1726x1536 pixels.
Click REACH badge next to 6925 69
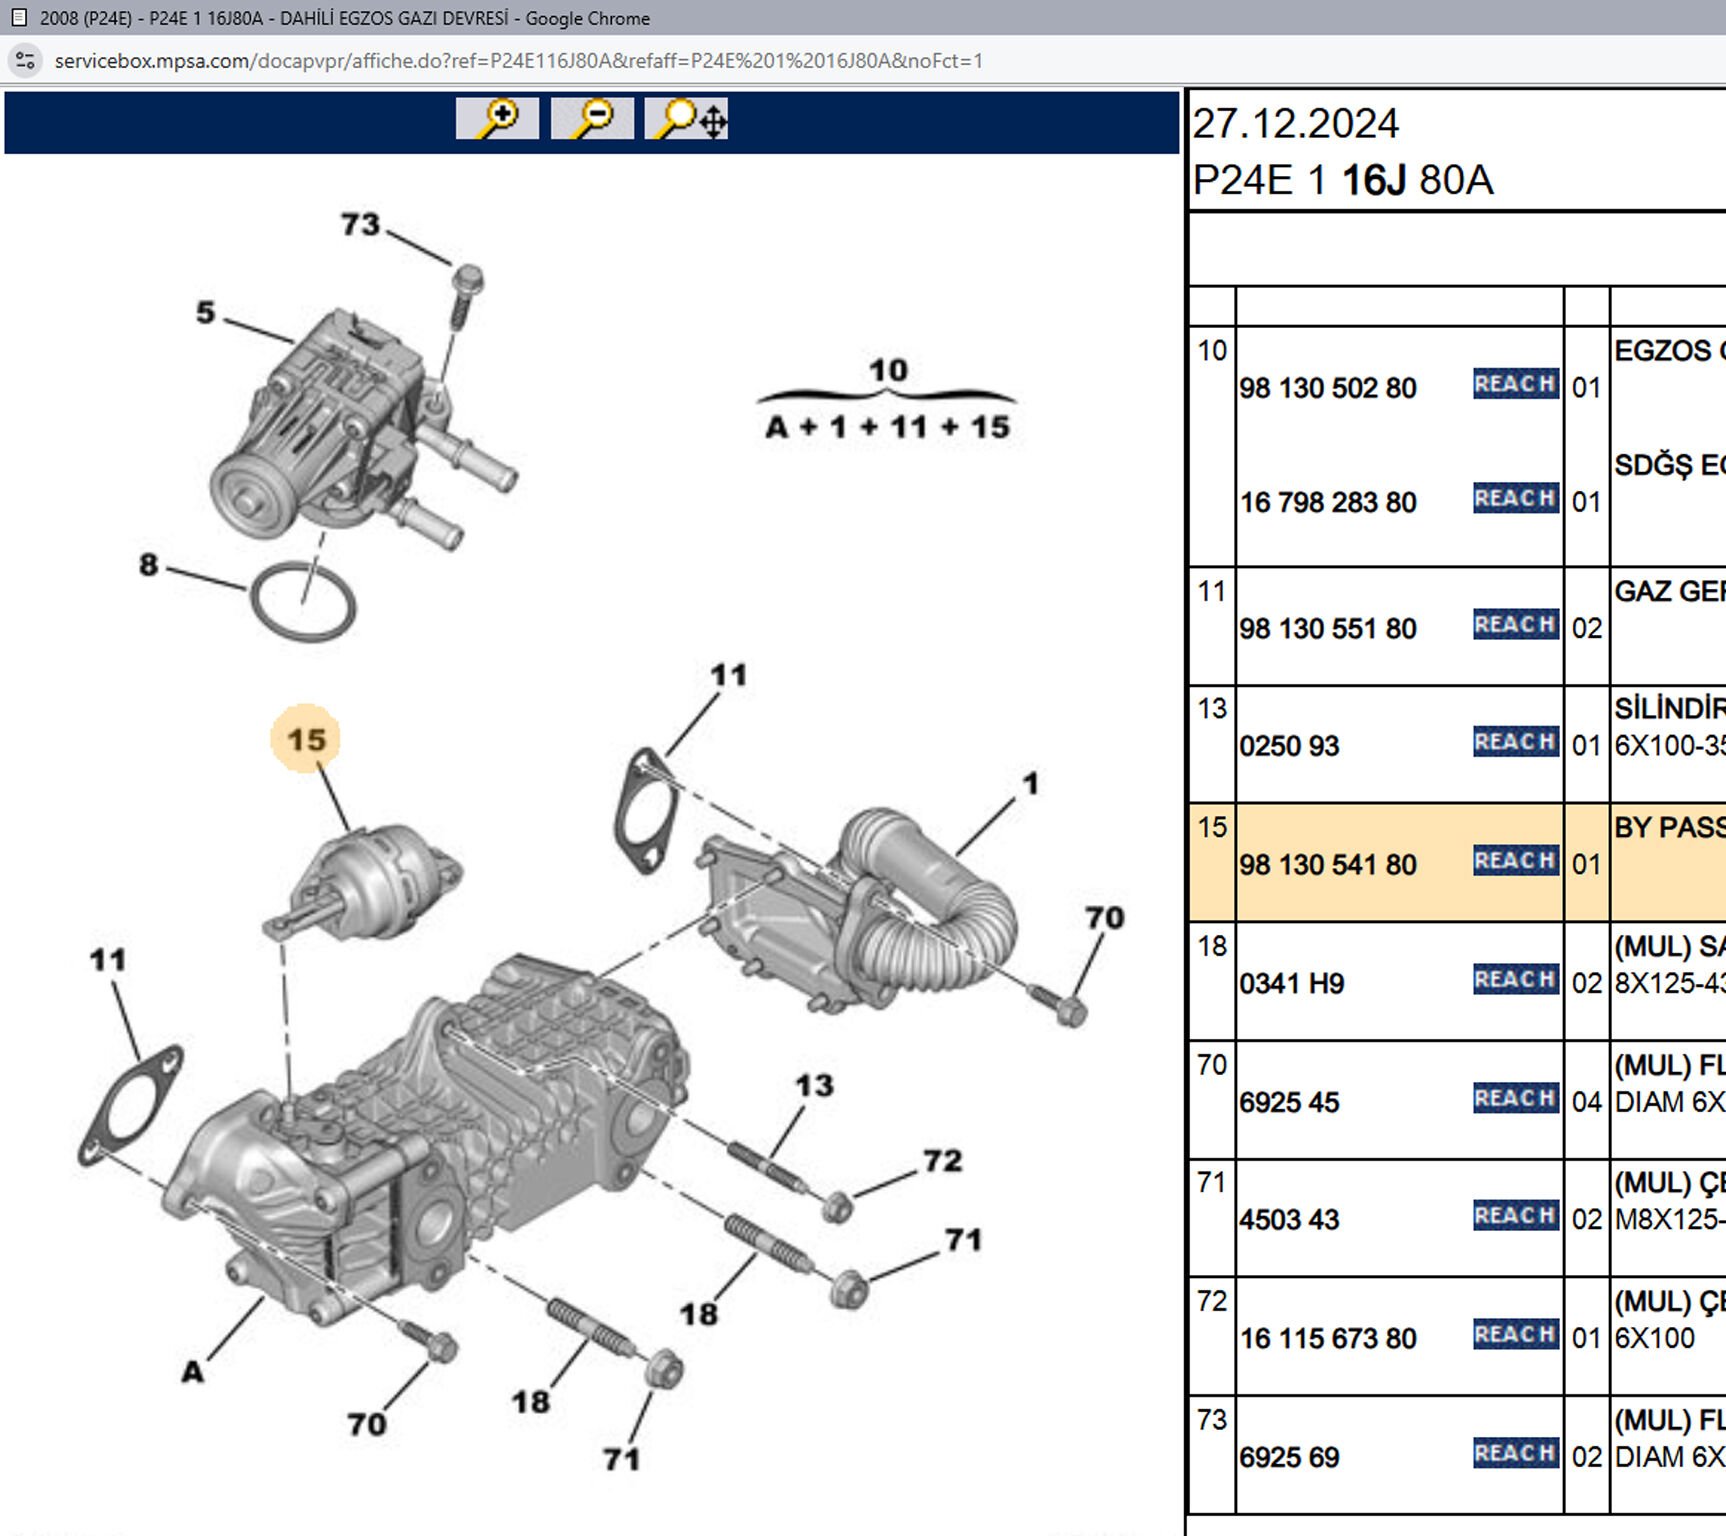point(1514,1453)
